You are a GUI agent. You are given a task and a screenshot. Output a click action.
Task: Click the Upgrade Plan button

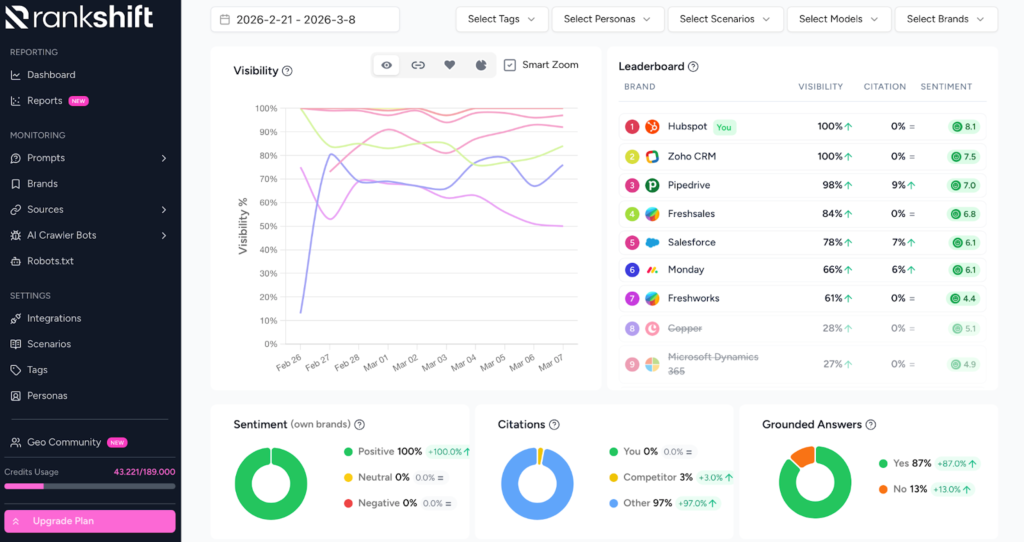tap(90, 521)
